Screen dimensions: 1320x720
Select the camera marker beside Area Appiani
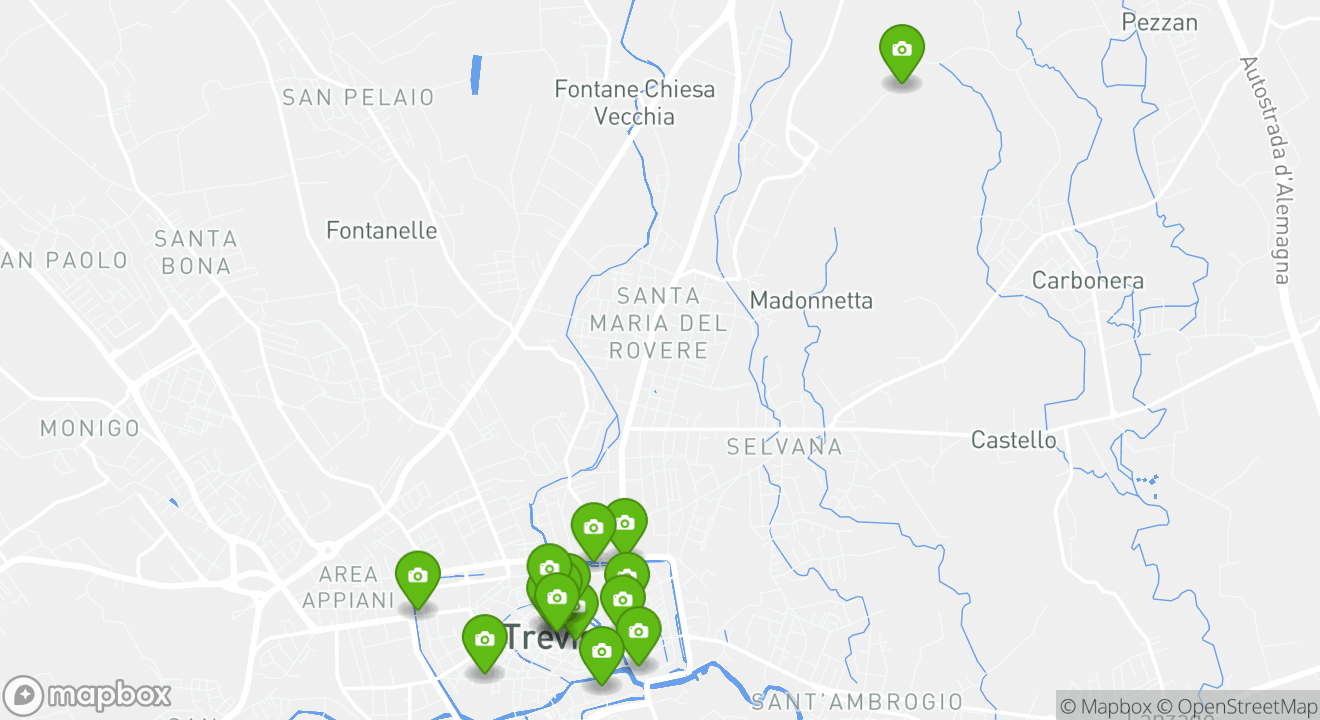pyautogui.click(x=417, y=580)
